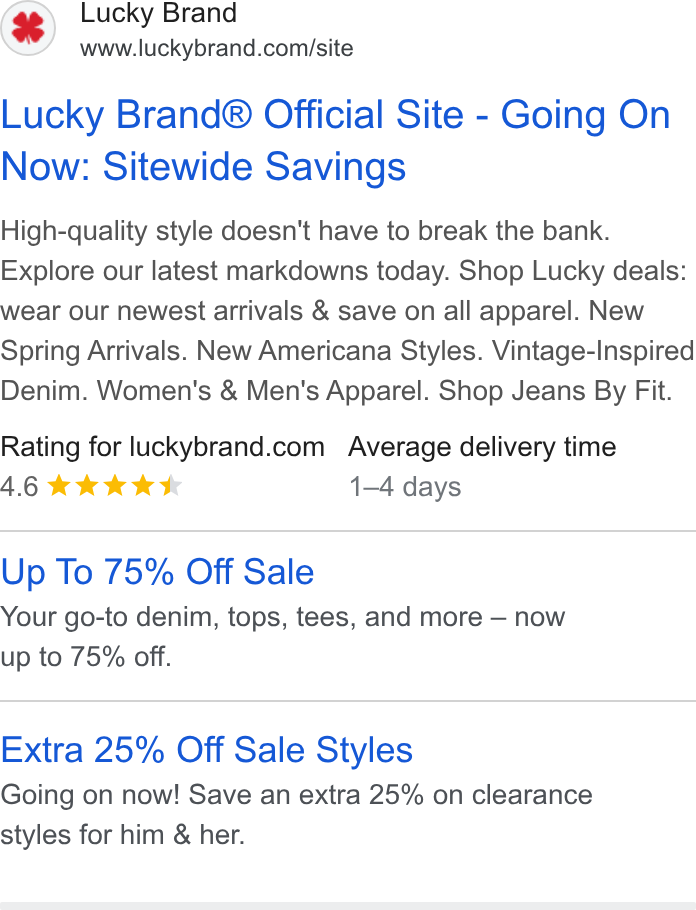Select the 4.6 rating number
The width and height of the screenshot is (696, 910).
19,486
